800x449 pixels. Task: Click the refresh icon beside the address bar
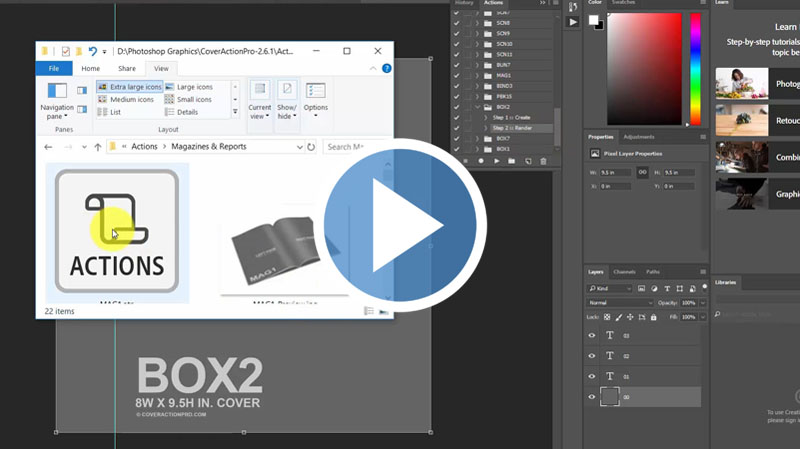[x=311, y=147]
